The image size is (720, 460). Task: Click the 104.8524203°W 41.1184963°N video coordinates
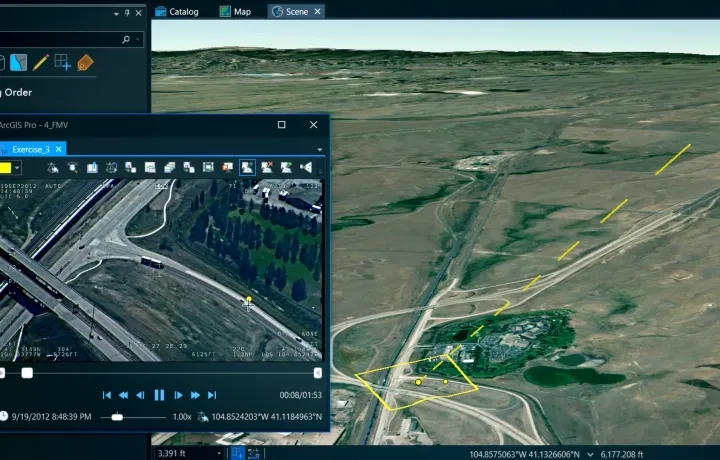267,417
